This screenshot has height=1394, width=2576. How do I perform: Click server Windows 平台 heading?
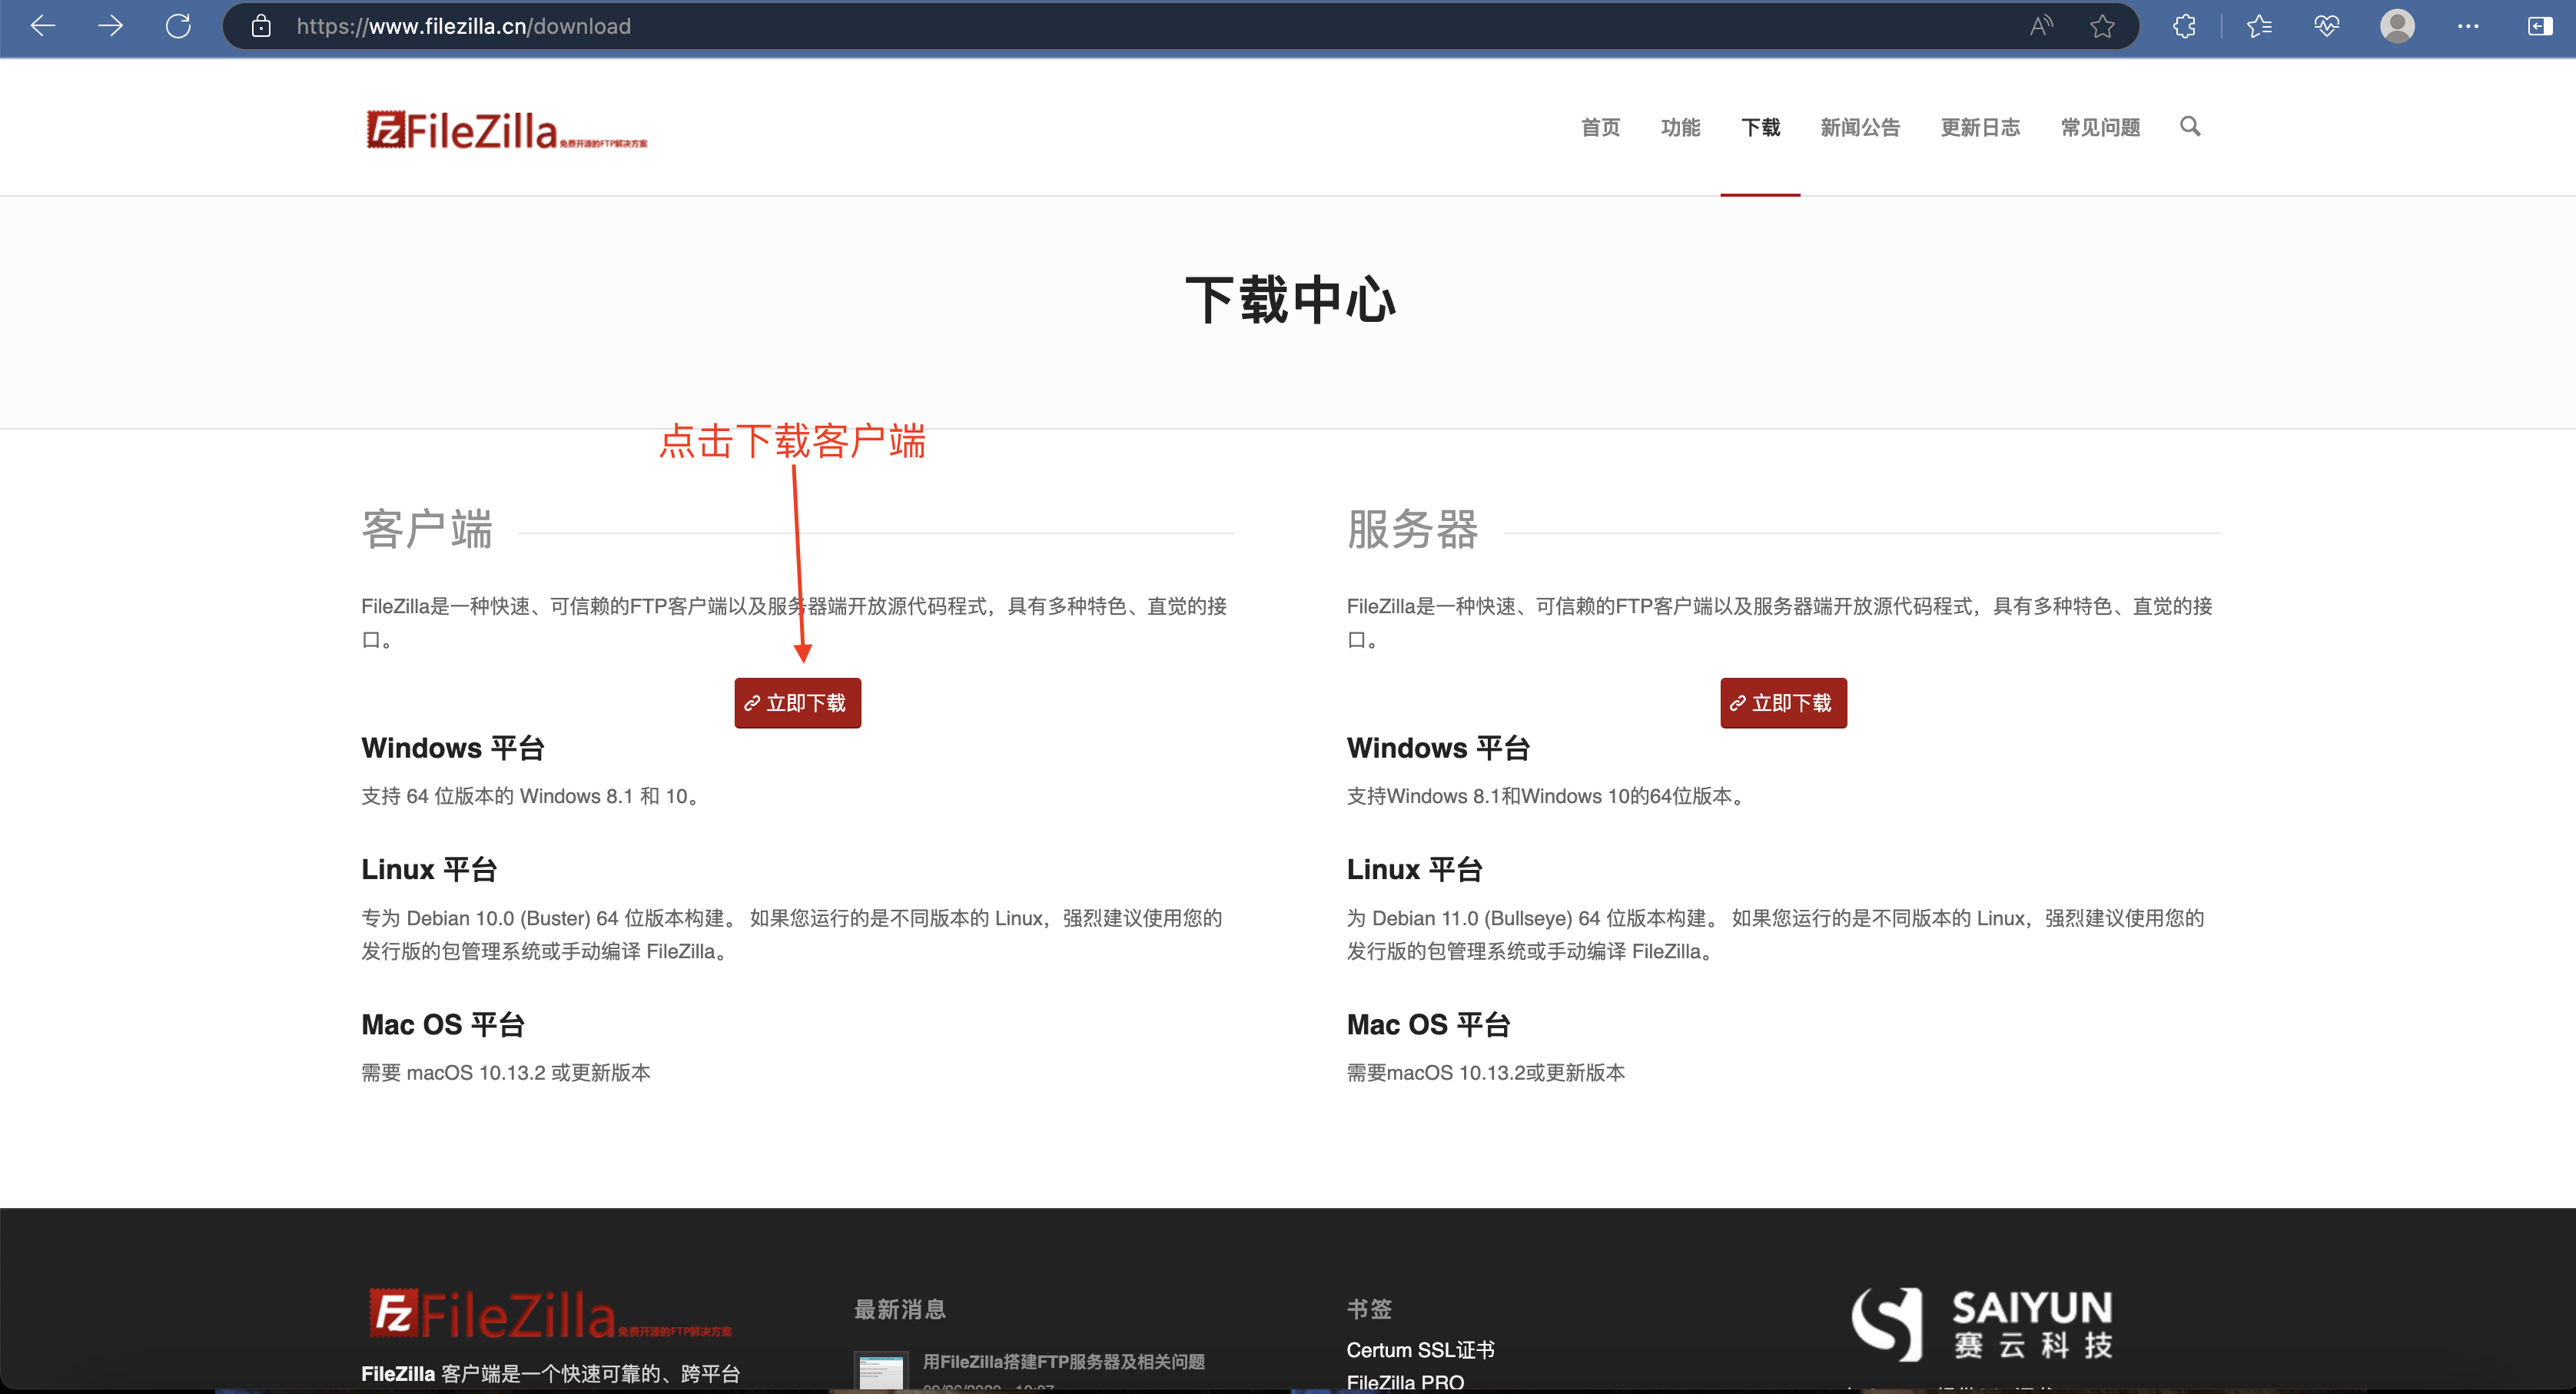click(x=1439, y=748)
